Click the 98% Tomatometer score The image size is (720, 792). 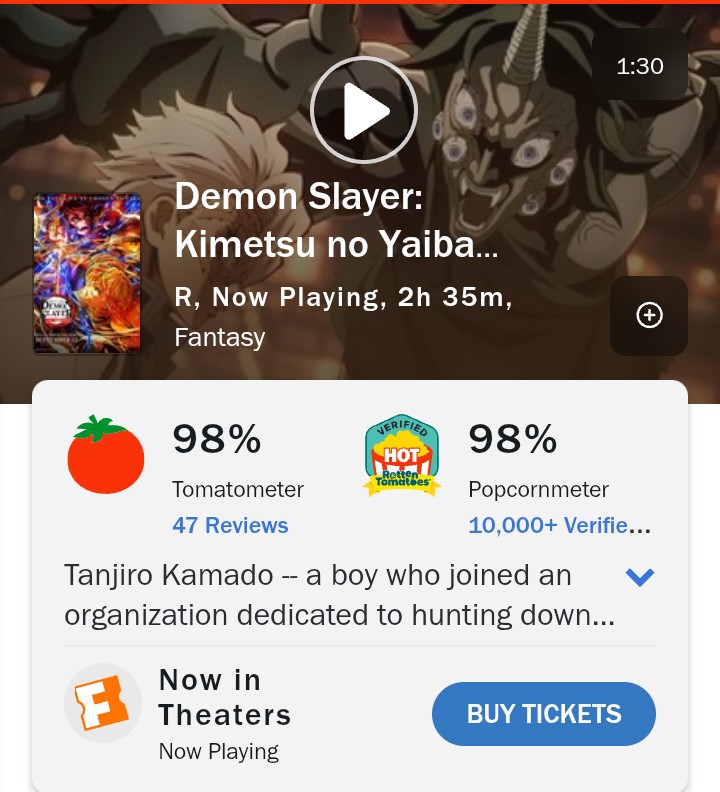pos(217,438)
